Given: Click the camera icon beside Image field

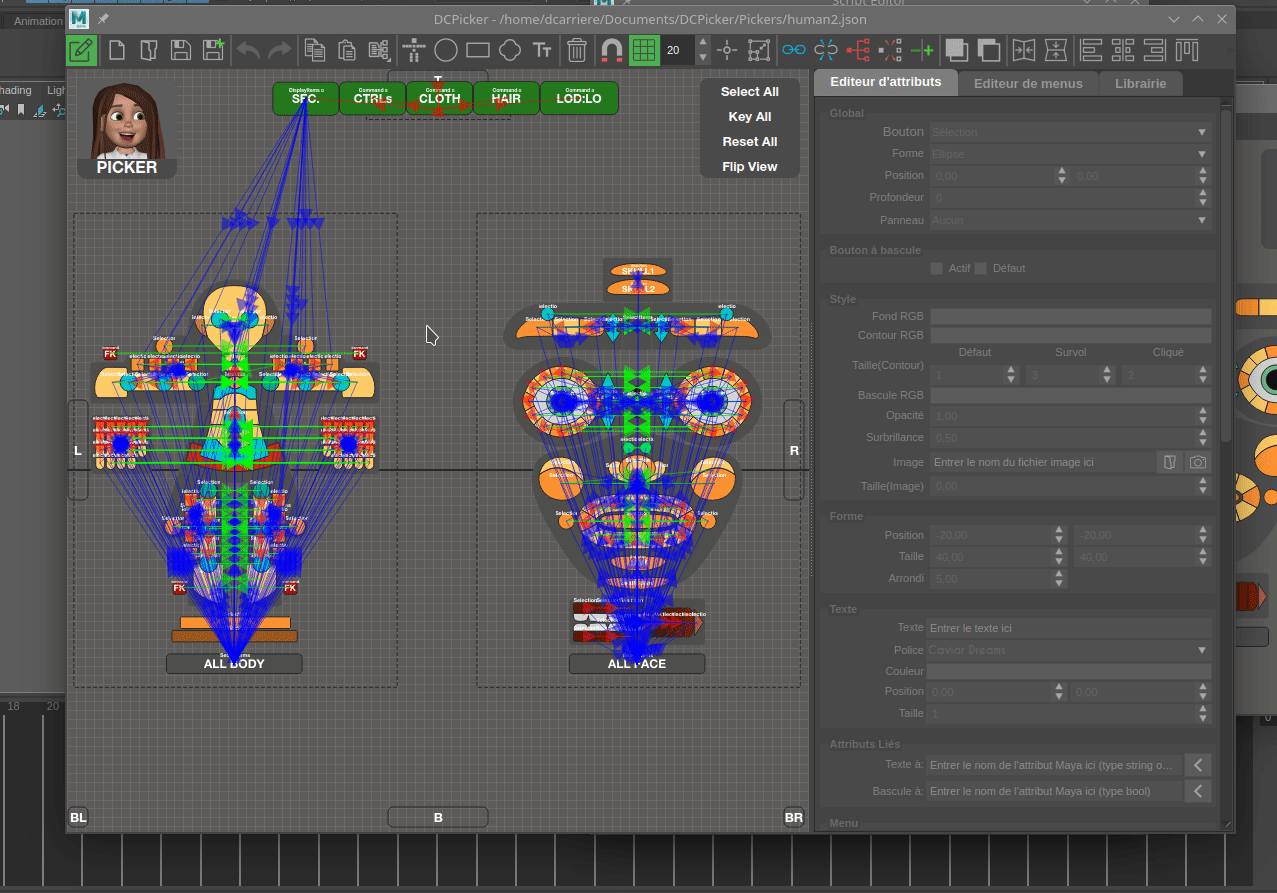Looking at the screenshot, I should coord(1197,462).
